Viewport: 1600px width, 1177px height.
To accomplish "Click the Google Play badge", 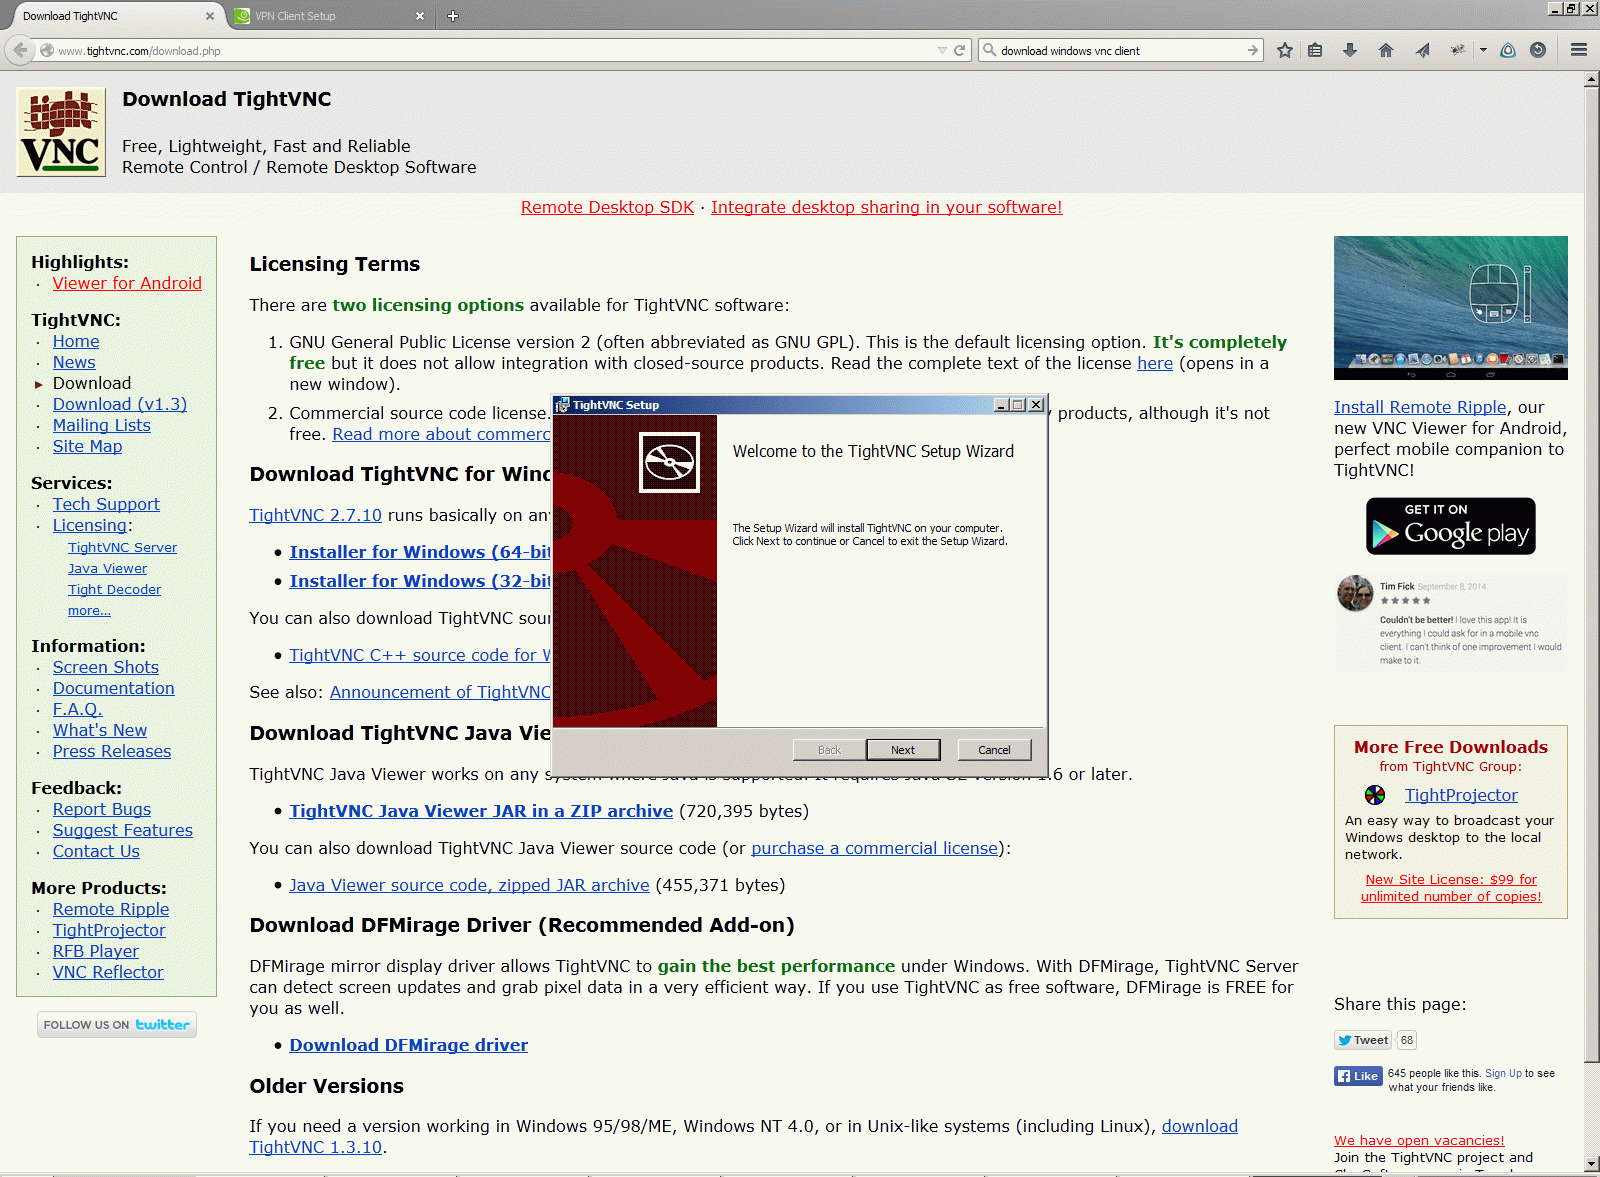I will pyautogui.click(x=1451, y=526).
